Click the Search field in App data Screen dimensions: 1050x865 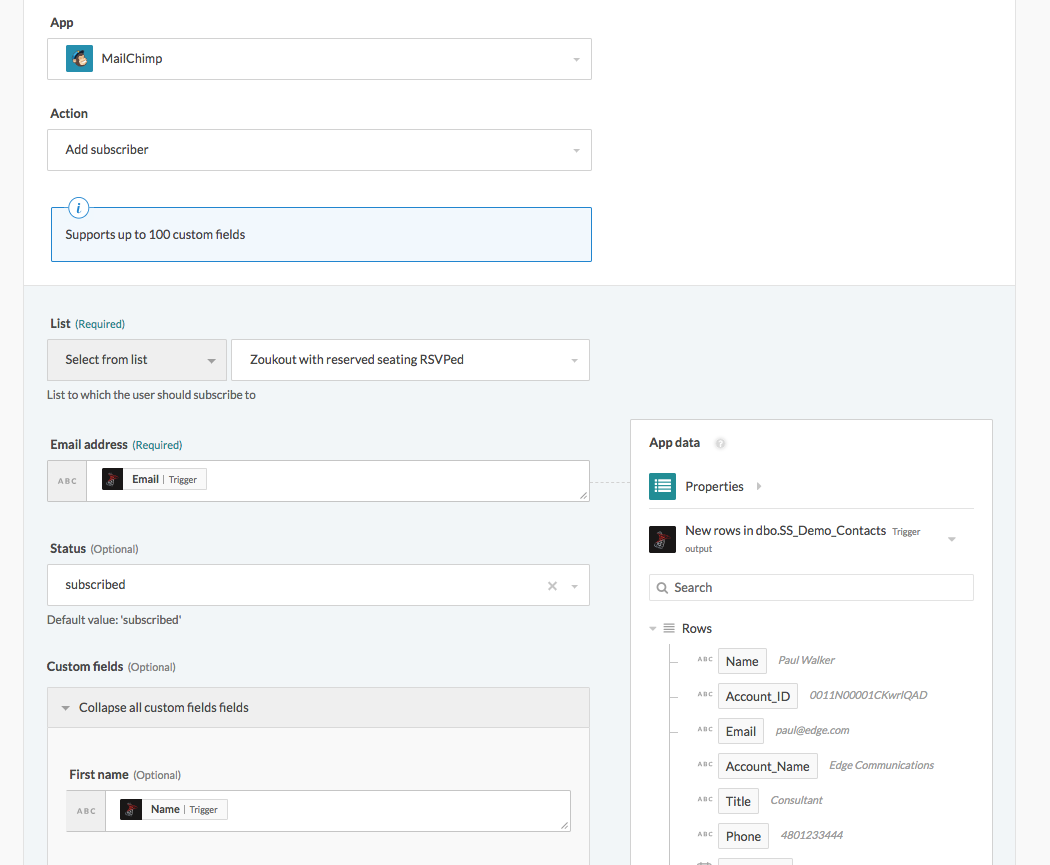pos(810,587)
